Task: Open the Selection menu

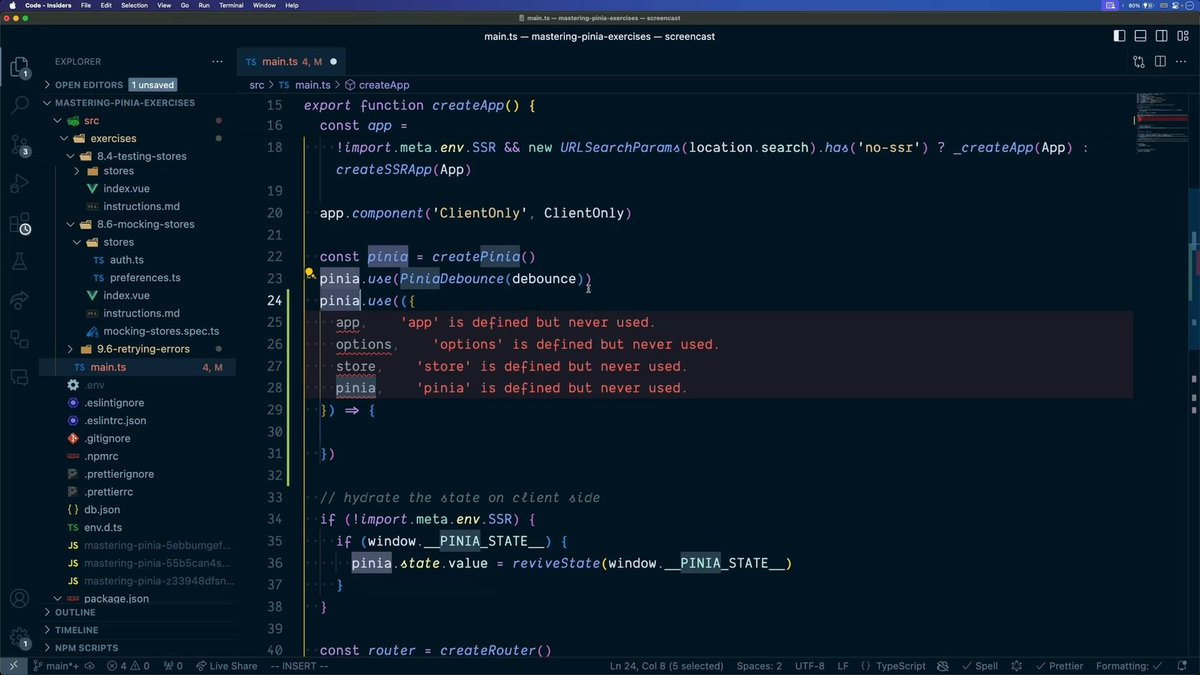Action: pyautogui.click(x=134, y=5)
